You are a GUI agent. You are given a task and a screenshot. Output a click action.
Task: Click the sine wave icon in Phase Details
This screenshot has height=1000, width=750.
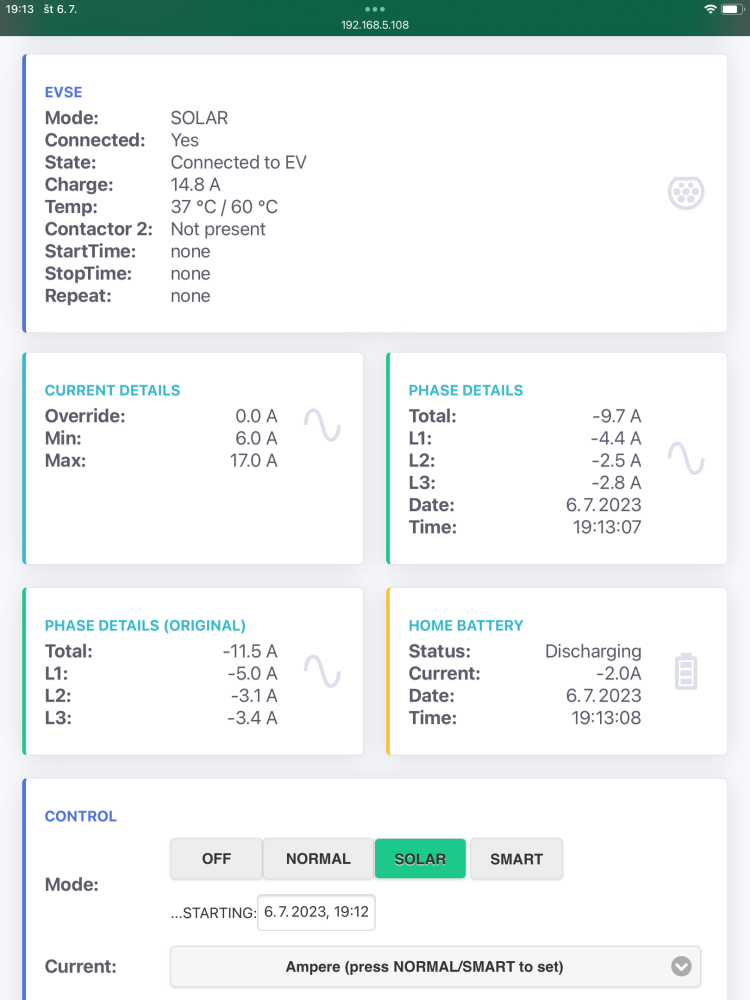[686, 459]
